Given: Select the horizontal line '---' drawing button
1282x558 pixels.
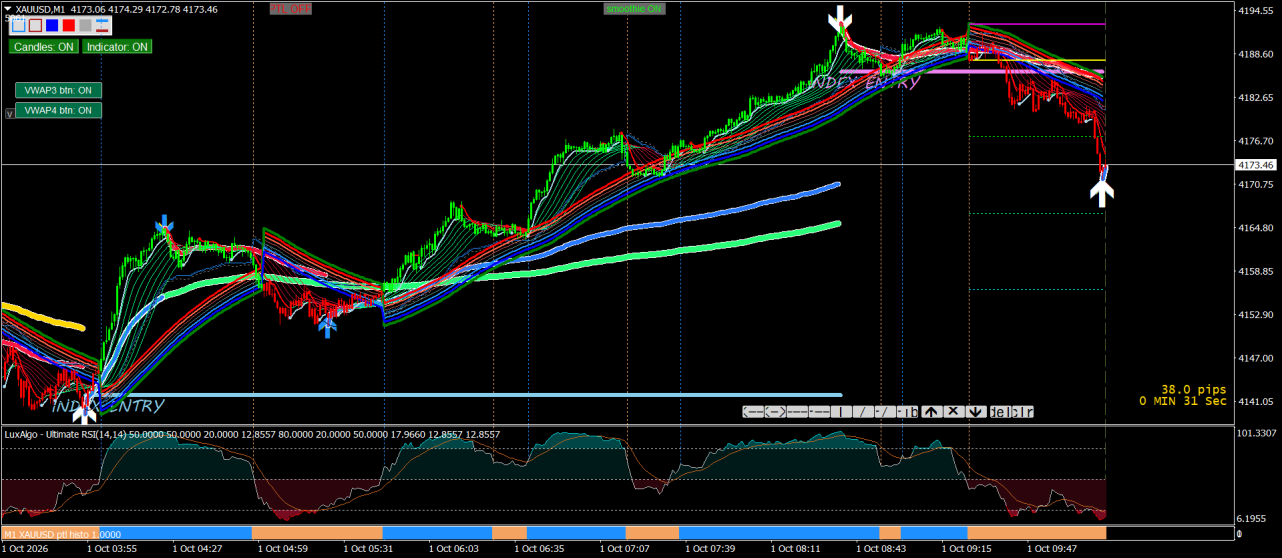Looking at the screenshot, I should point(797,412).
